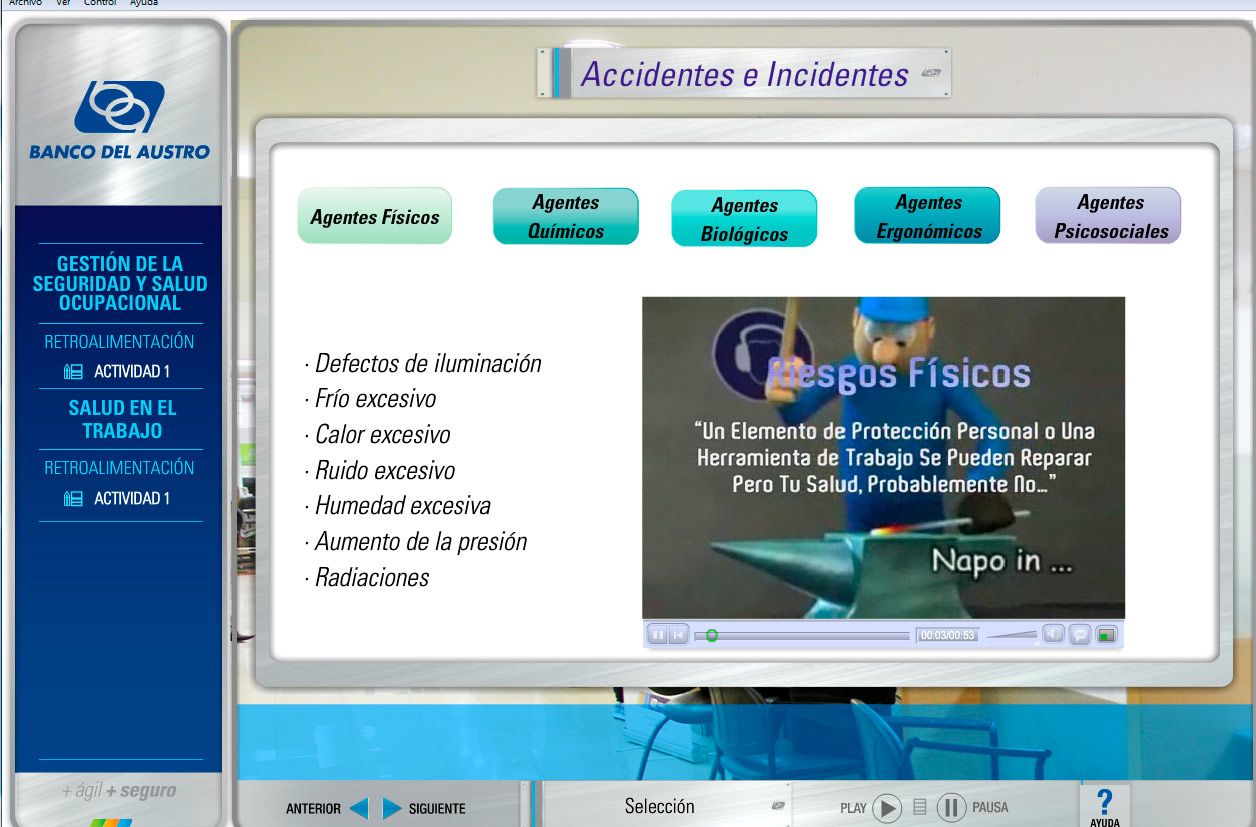1256x827 pixels.
Task: Click the list icon between Play and Pausa
Action: coord(920,808)
